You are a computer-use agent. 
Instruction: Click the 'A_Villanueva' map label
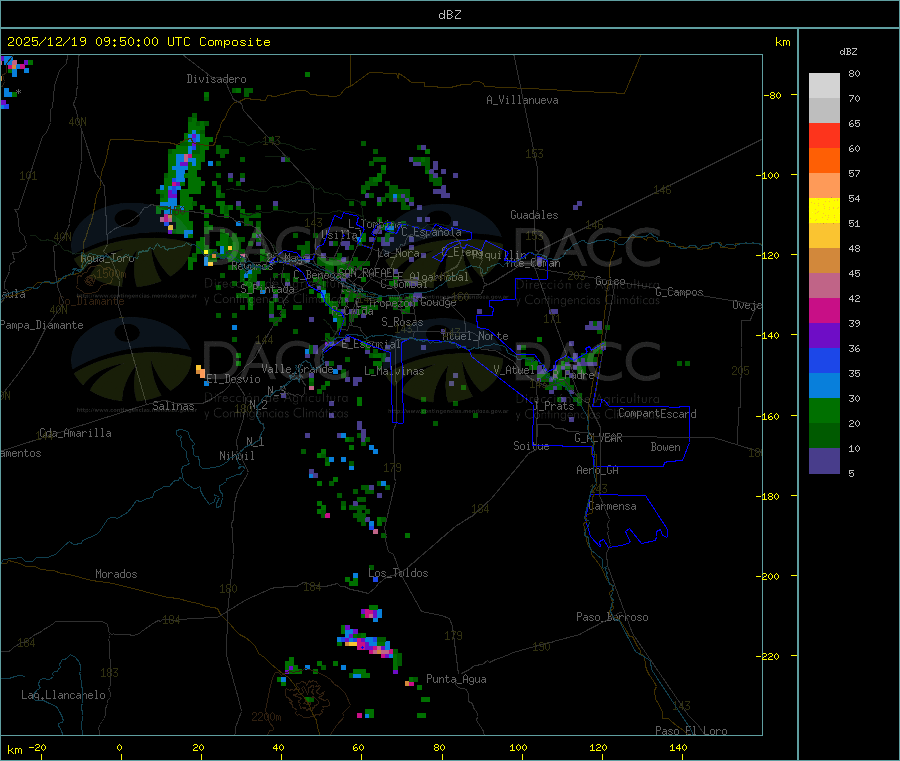pyautogui.click(x=522, y=100)
